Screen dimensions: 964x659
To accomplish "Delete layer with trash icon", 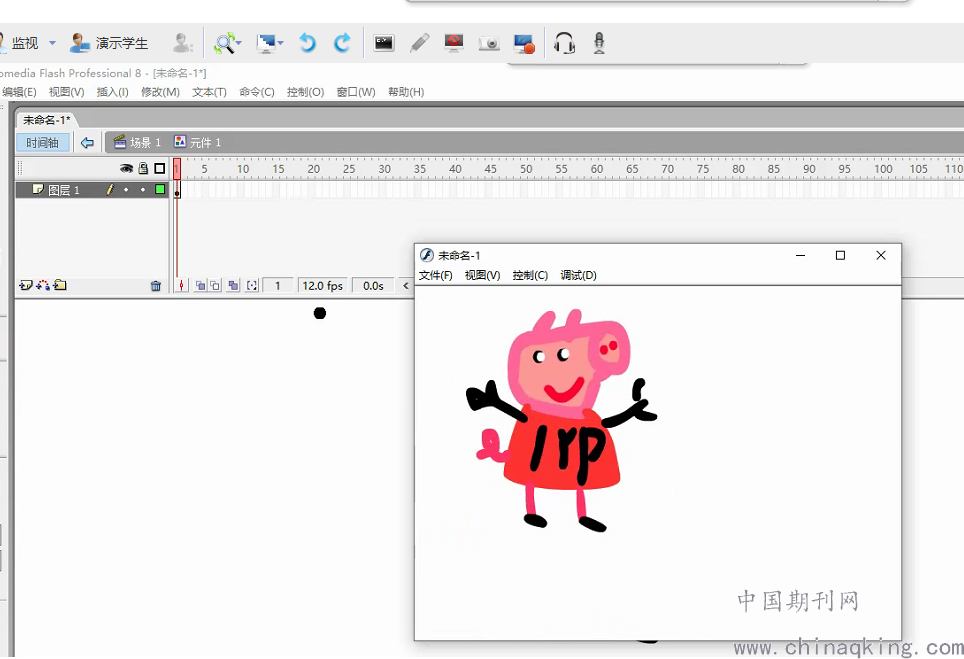I will [156, 286].
